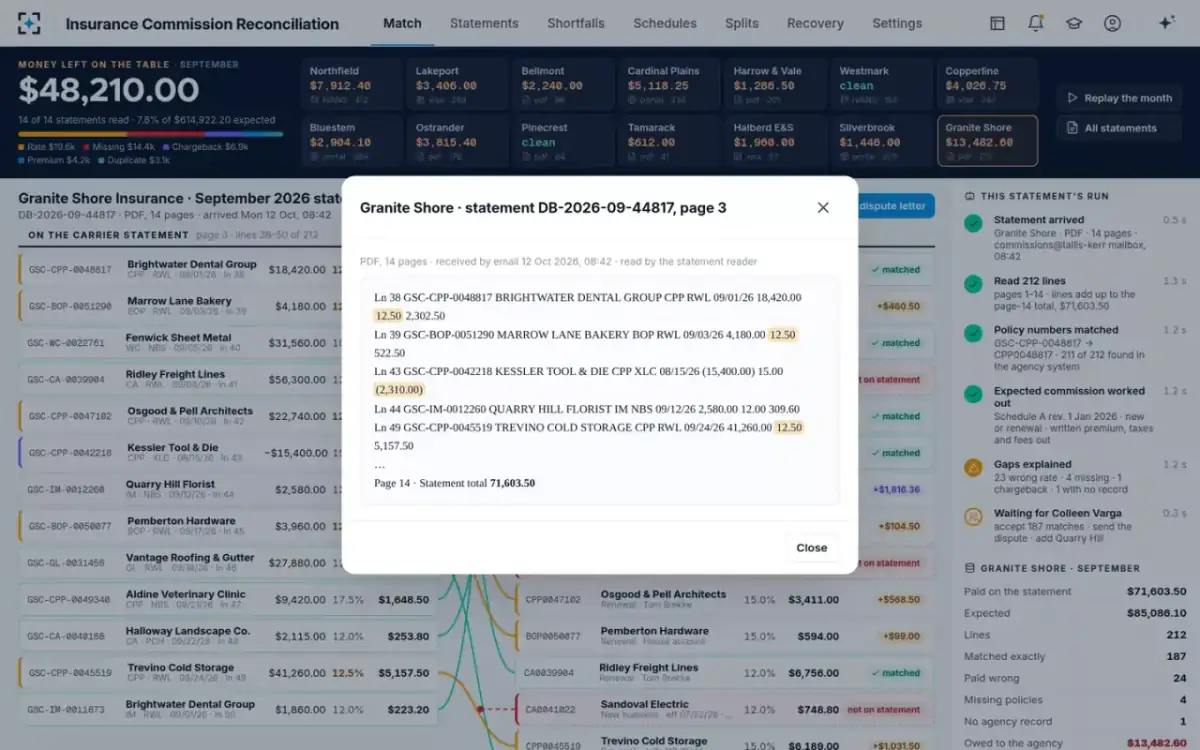Click the shortfall breakdown color bar
The height and width of the screenshot is (750, 1200).
pos(150,134)
